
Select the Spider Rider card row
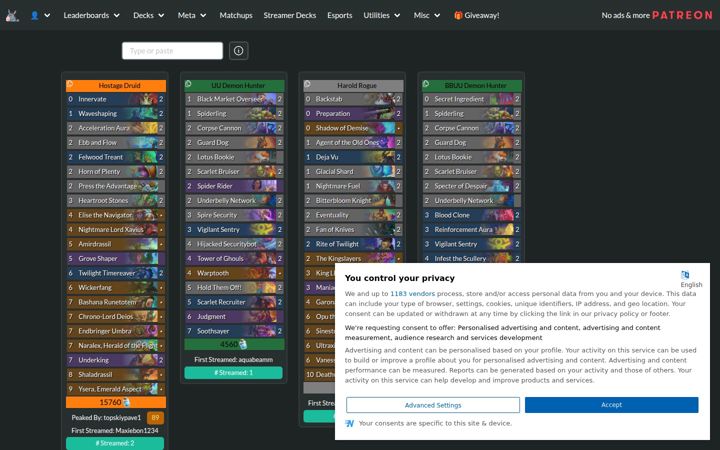coord(234,186)
